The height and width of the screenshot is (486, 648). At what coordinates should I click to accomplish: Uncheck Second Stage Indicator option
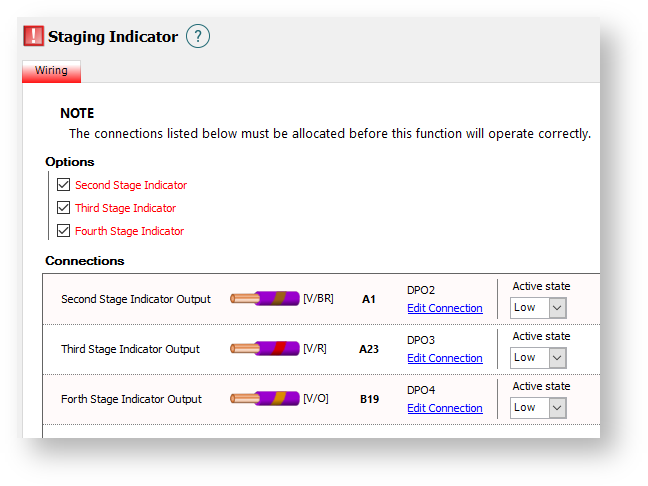tap(64, 185)
